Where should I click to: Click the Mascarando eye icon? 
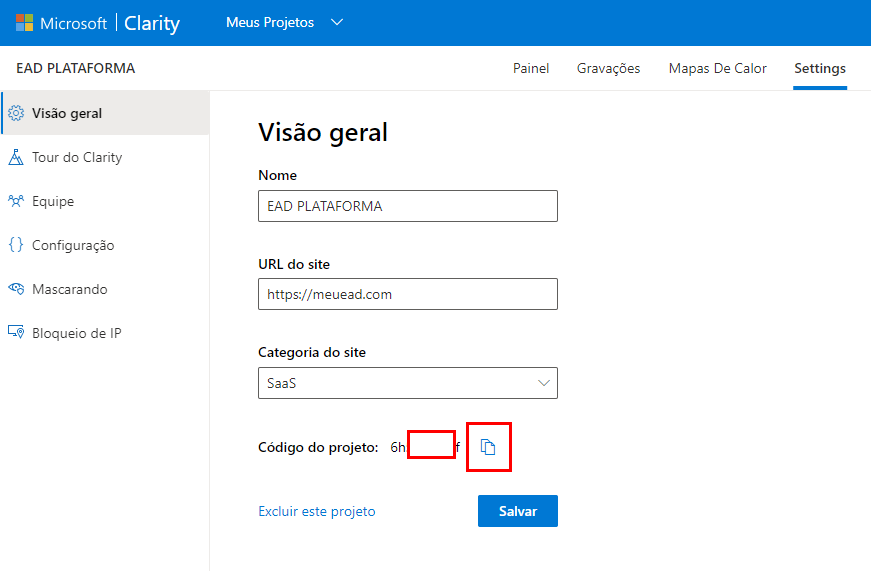16,289
